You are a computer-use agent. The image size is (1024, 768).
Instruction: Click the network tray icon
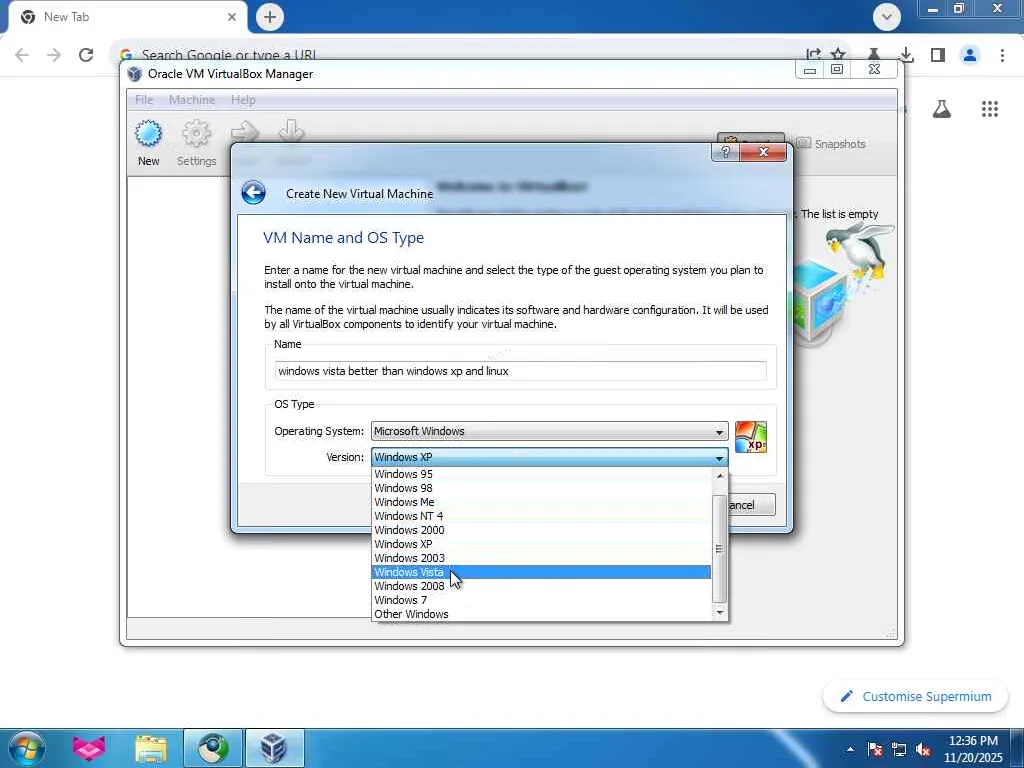pos(899,749)
